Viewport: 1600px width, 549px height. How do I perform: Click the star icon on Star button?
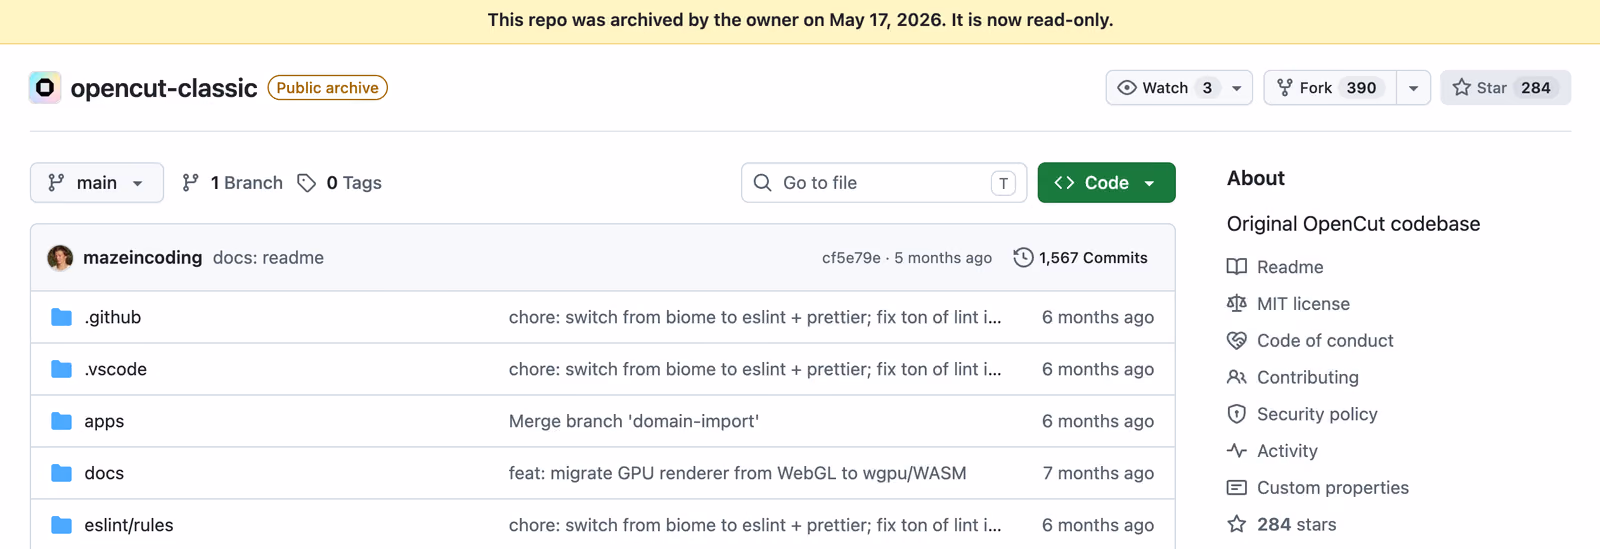pyautogui.click(x=1461, y=88)
